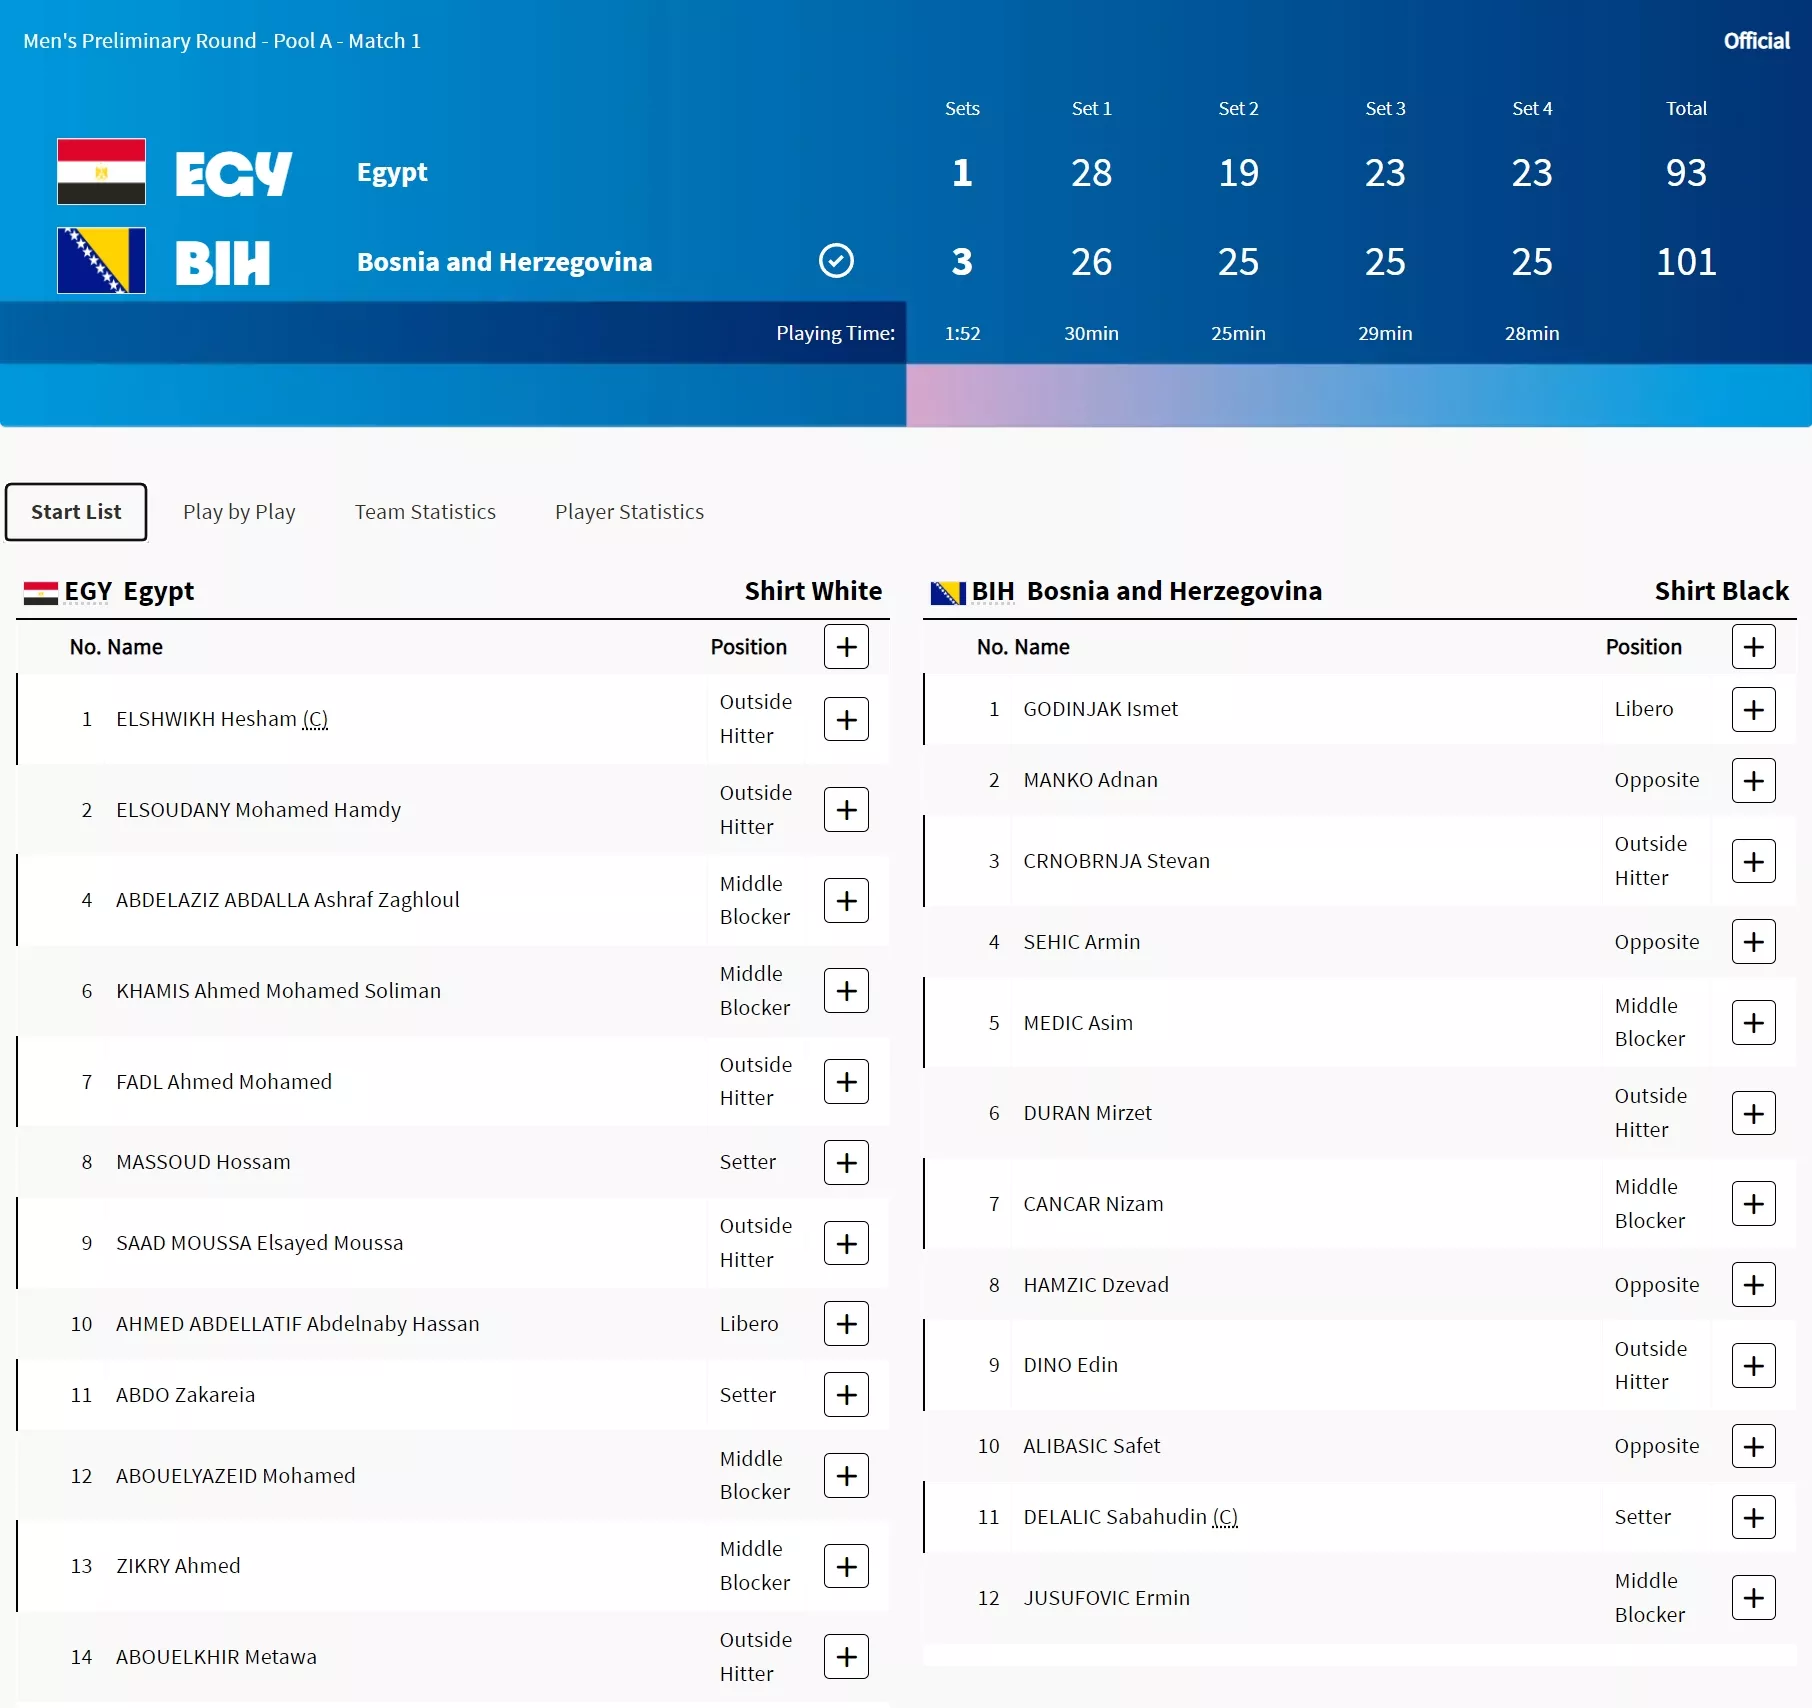Screen dimensions: 1812x1708
Task: Expand details for GODINJAK Ismet
Action: click(1753, 709)
